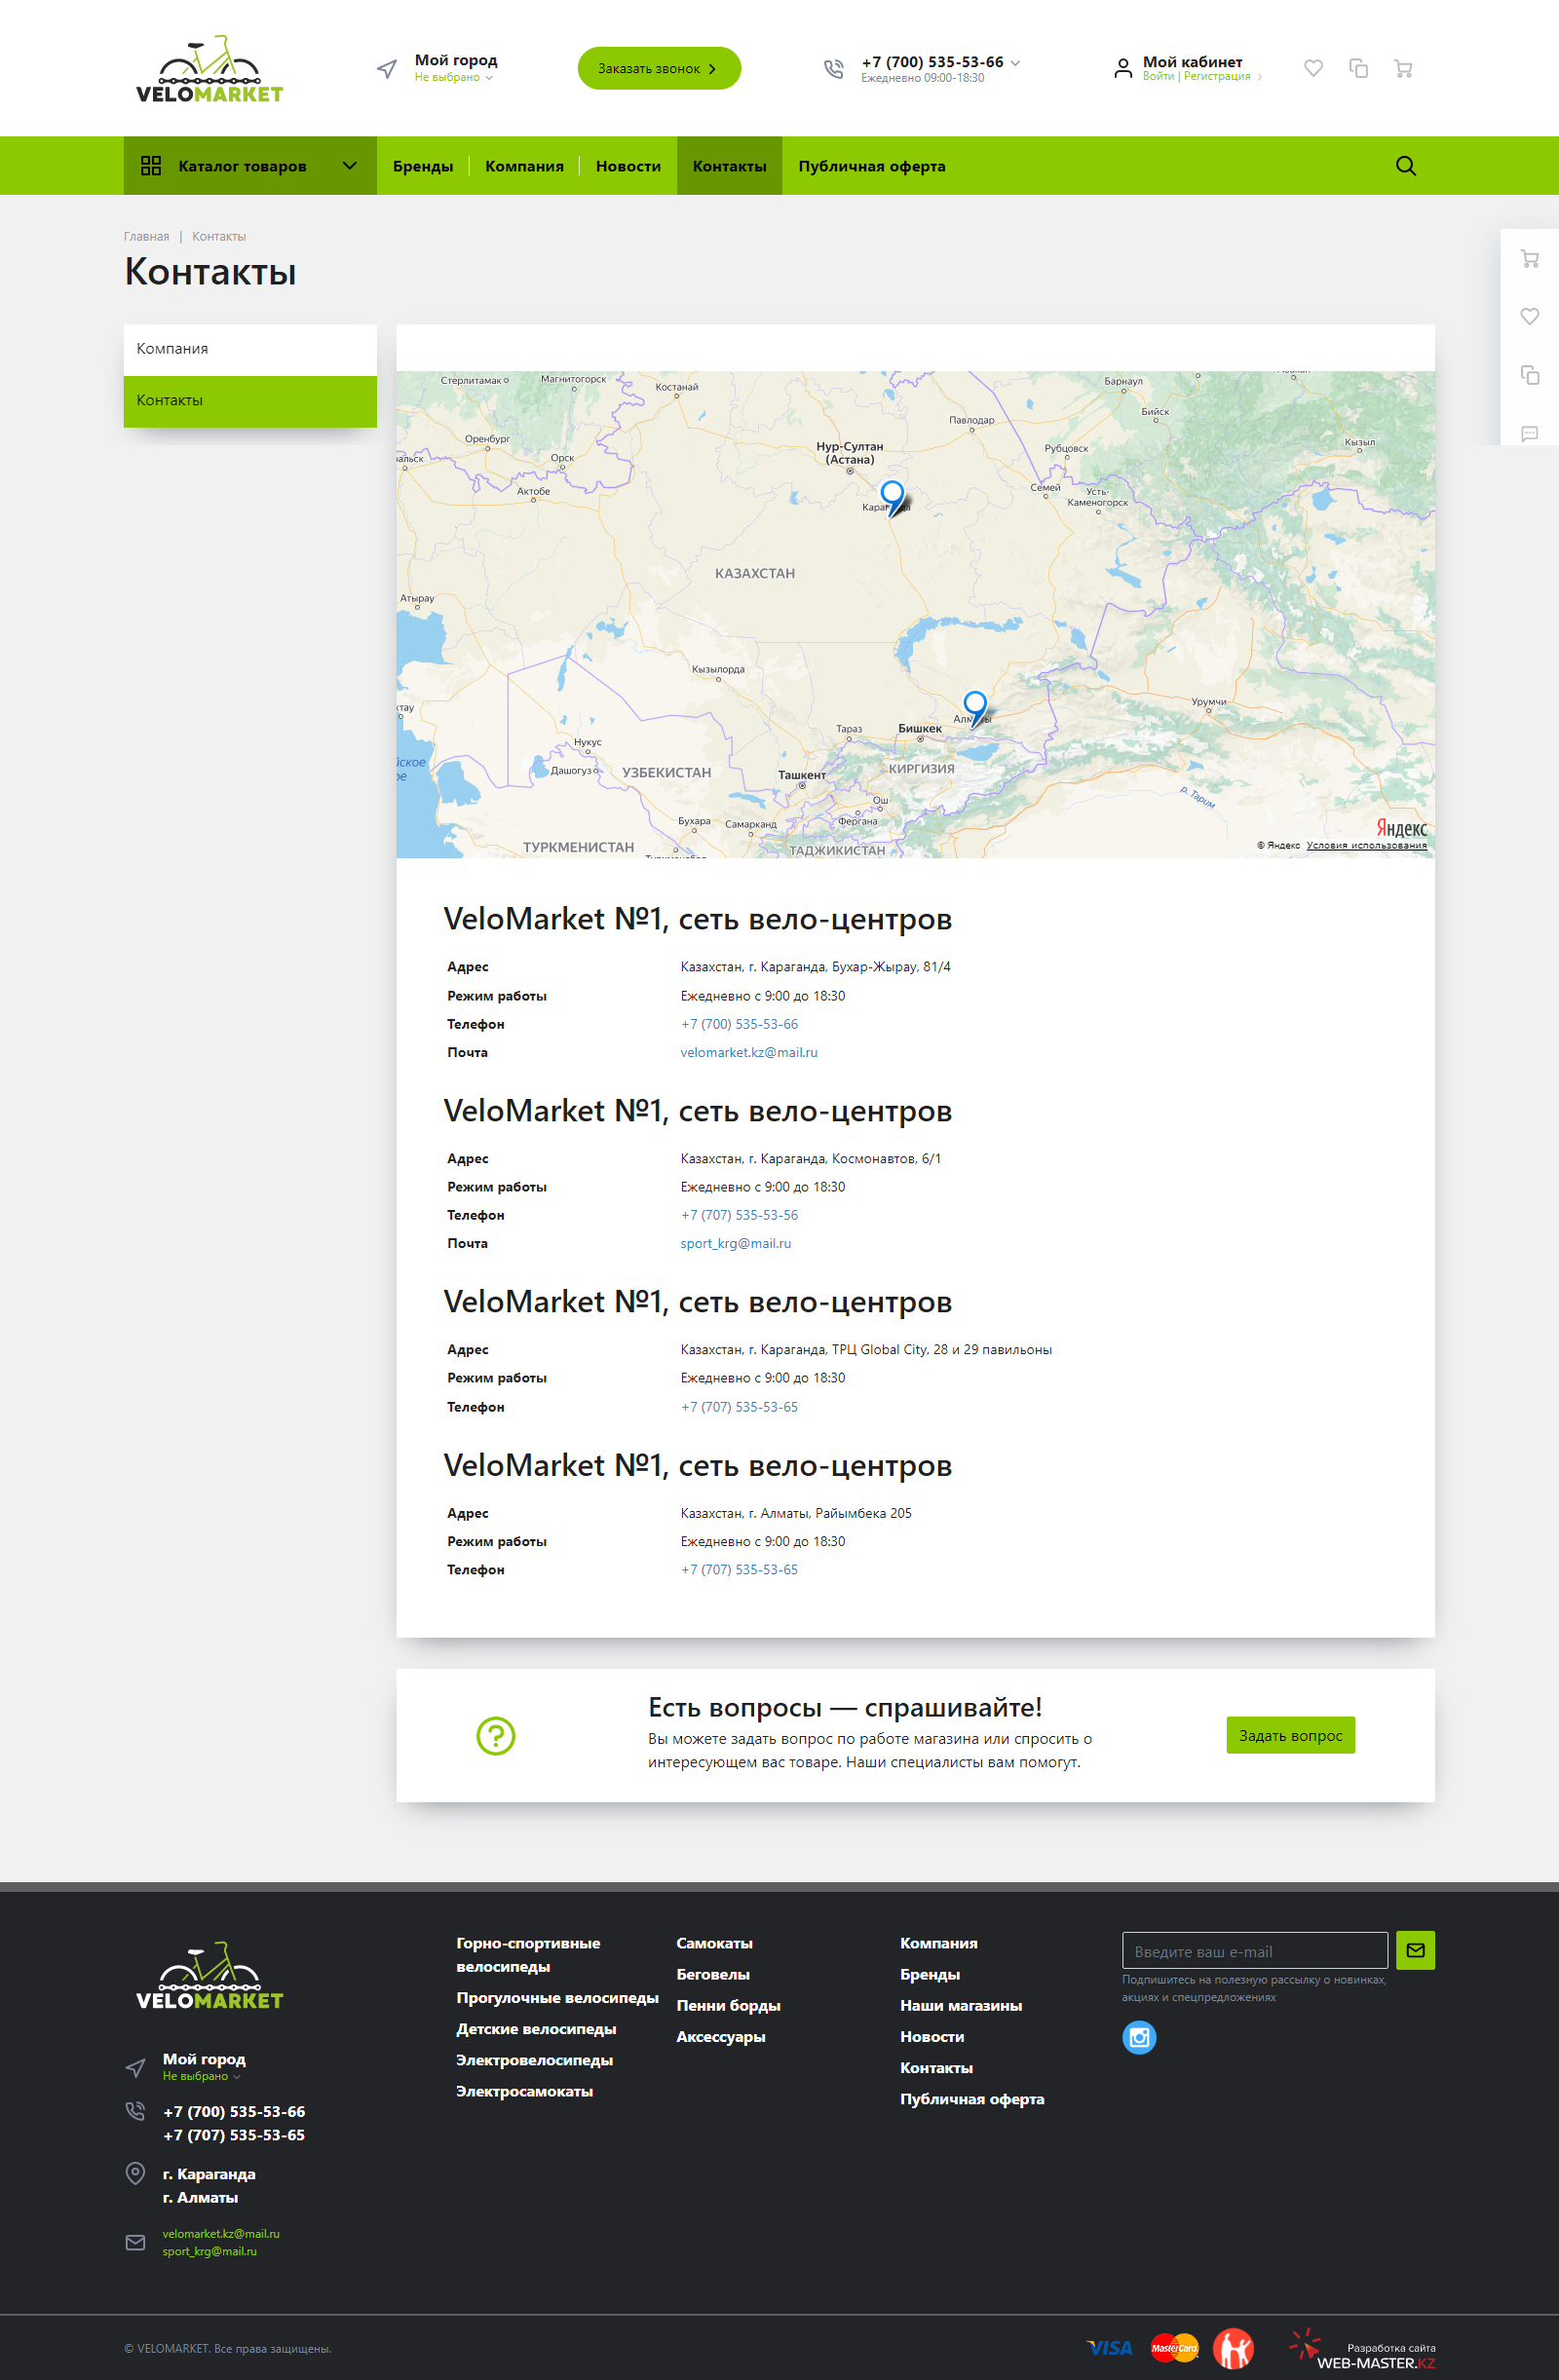This screenshot has height=2380, width=1559.
Task: Click the user account icon in header
Action: [1123, 68]
